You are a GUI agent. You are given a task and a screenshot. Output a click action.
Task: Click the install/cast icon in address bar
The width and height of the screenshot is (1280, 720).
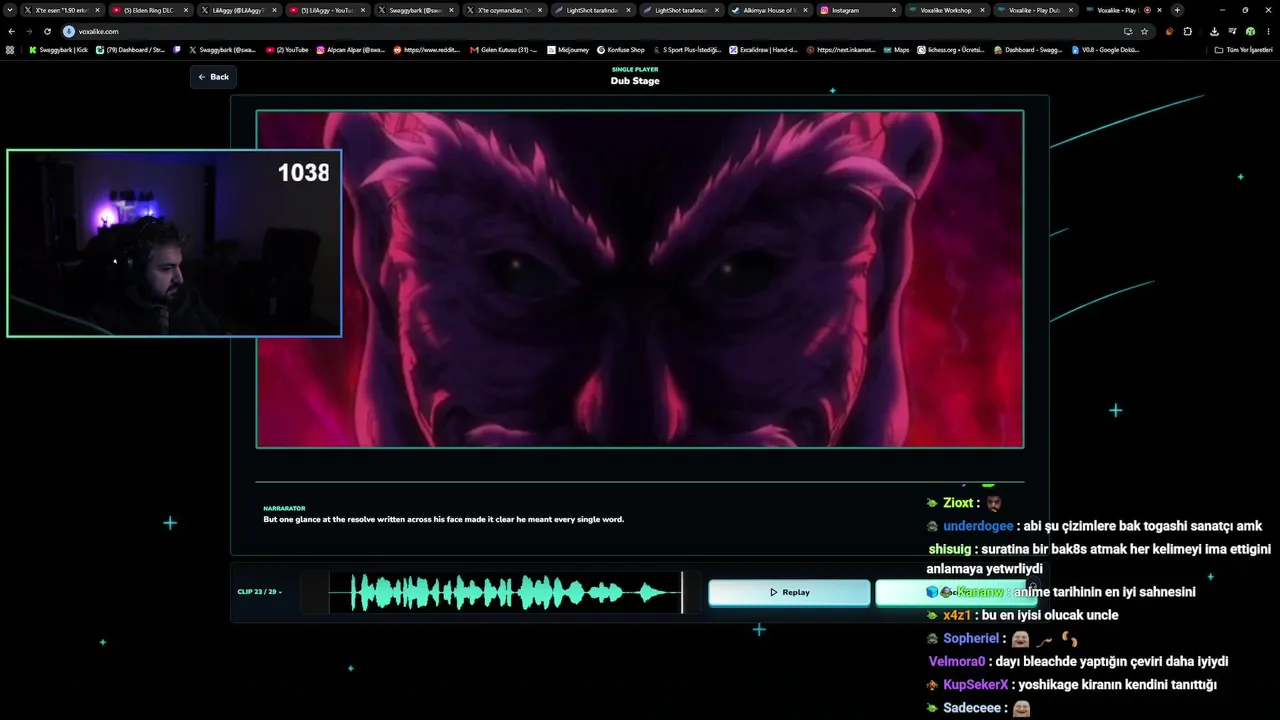[x=1128, y=31]
